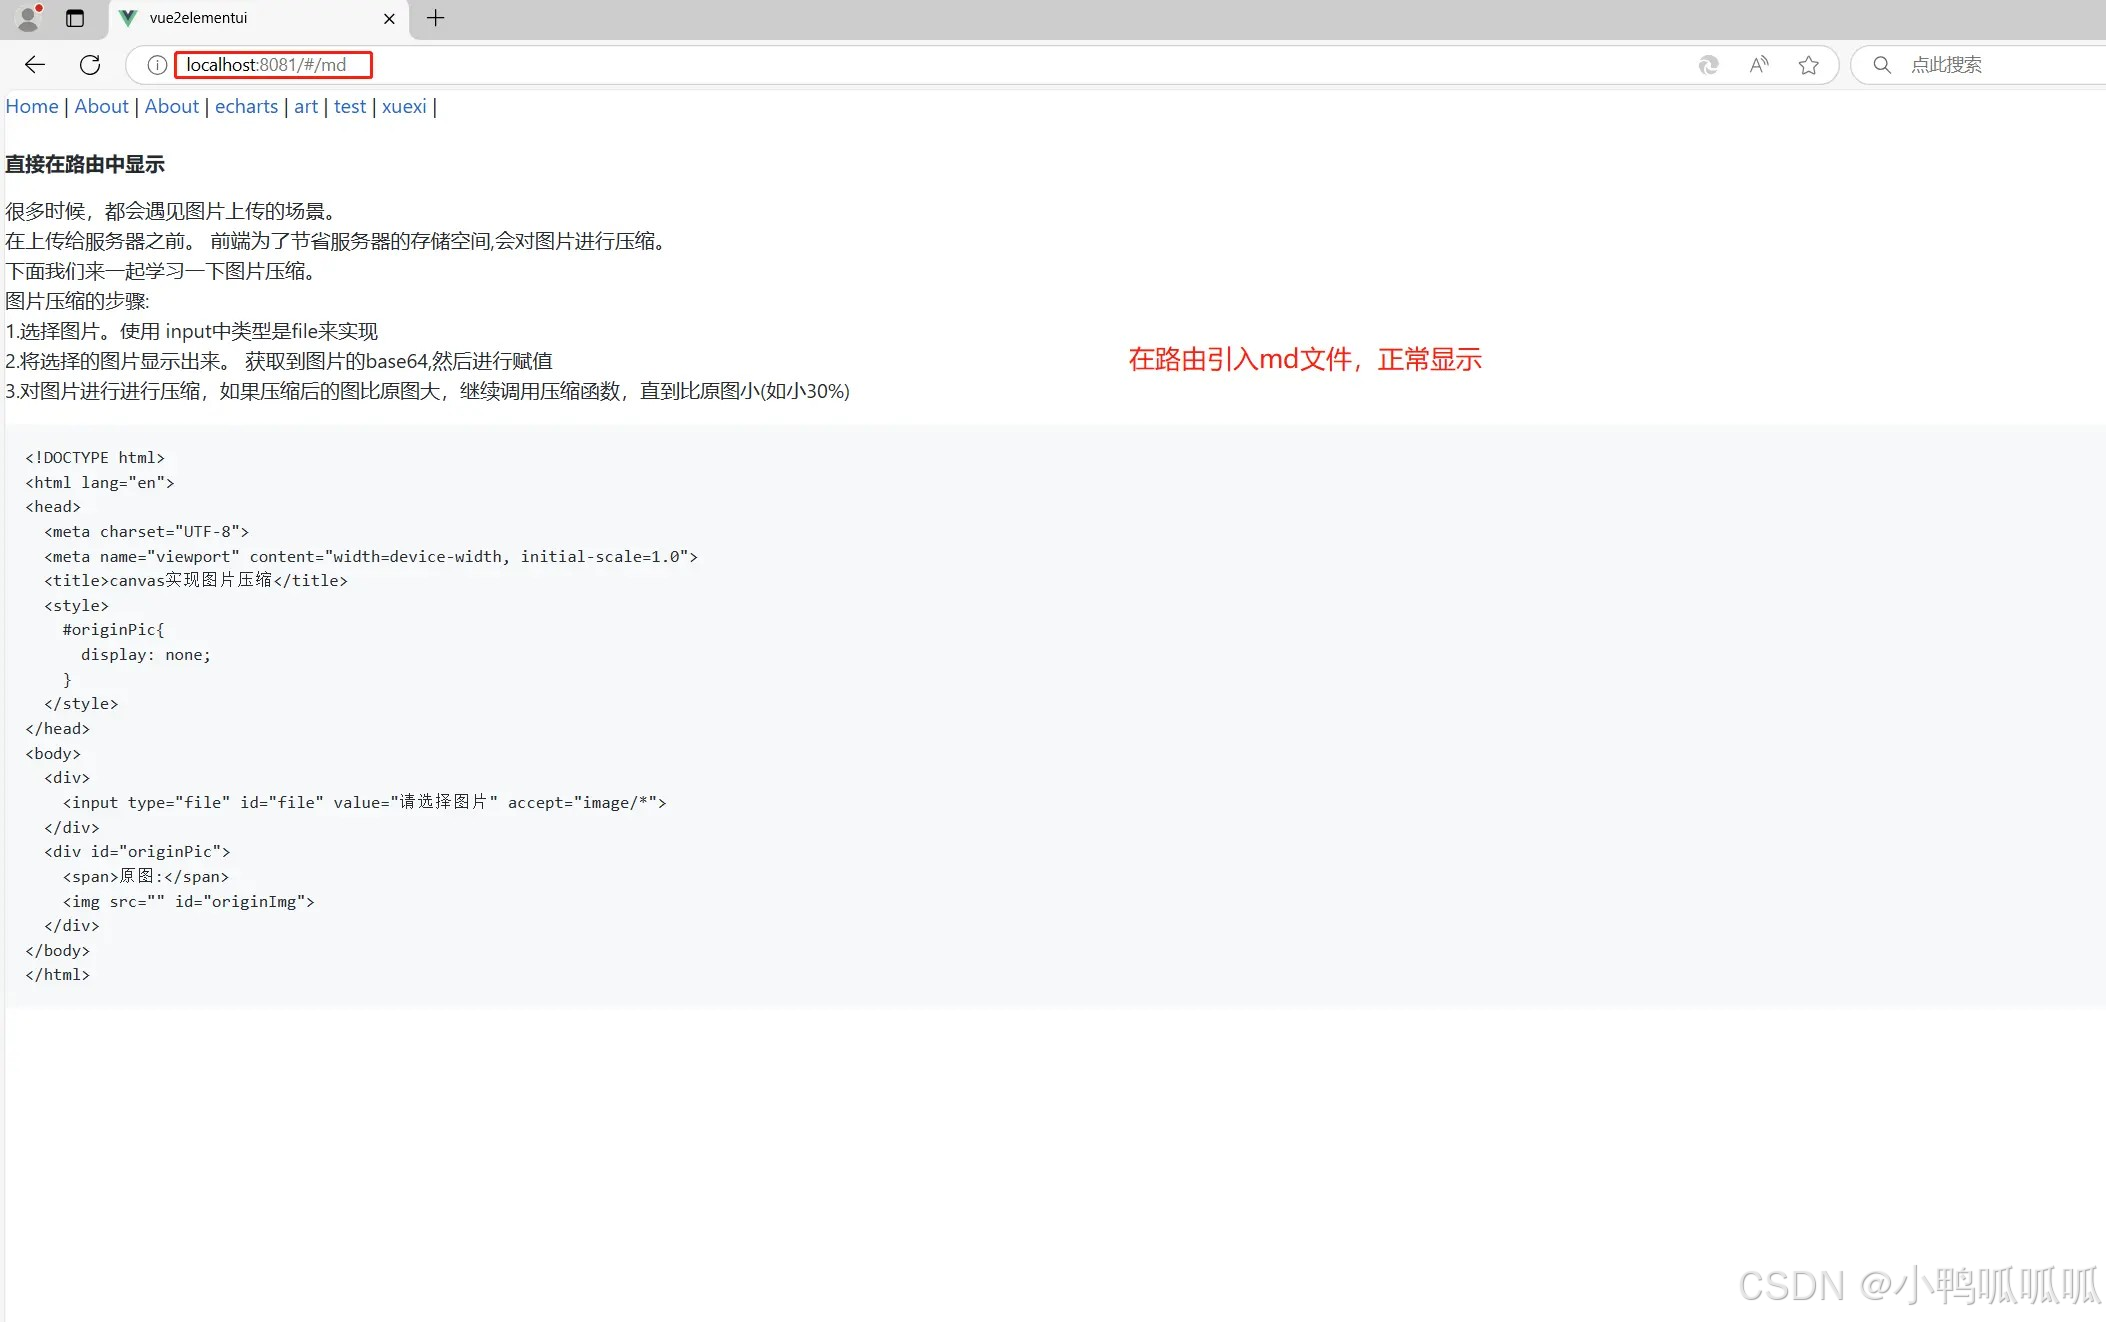
Task: Click inside the address bar showing localhost:8081
Action: (271, 65)
